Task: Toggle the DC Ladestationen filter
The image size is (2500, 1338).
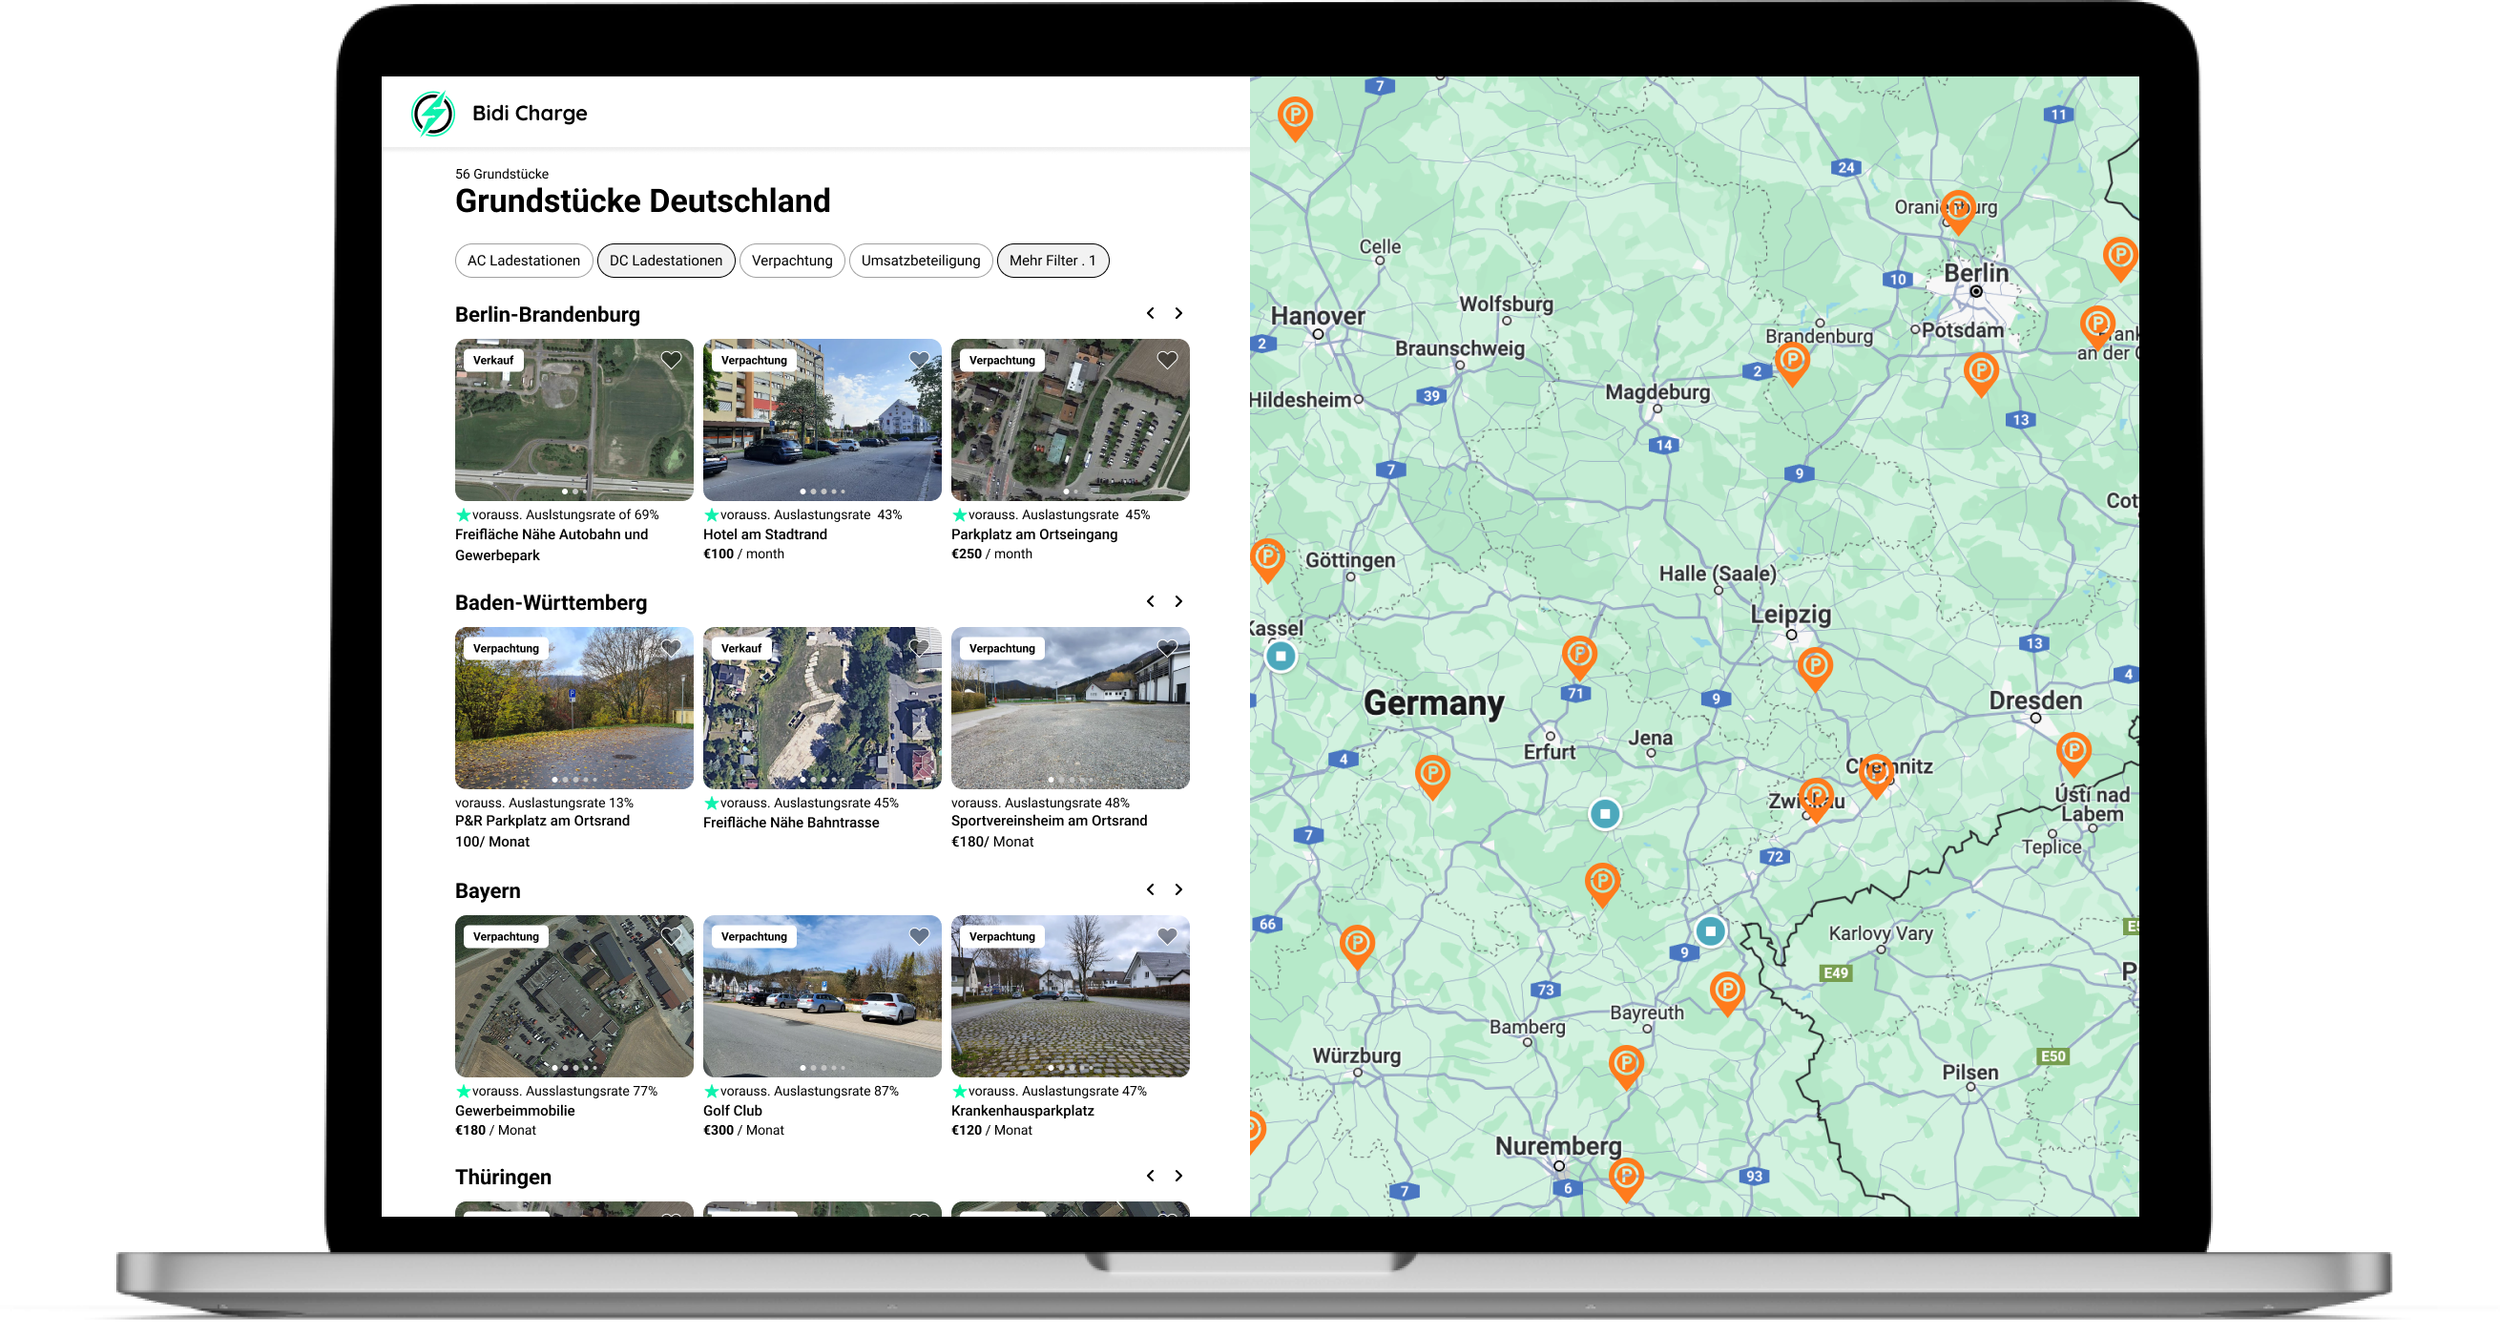Action: pos(666,261)
